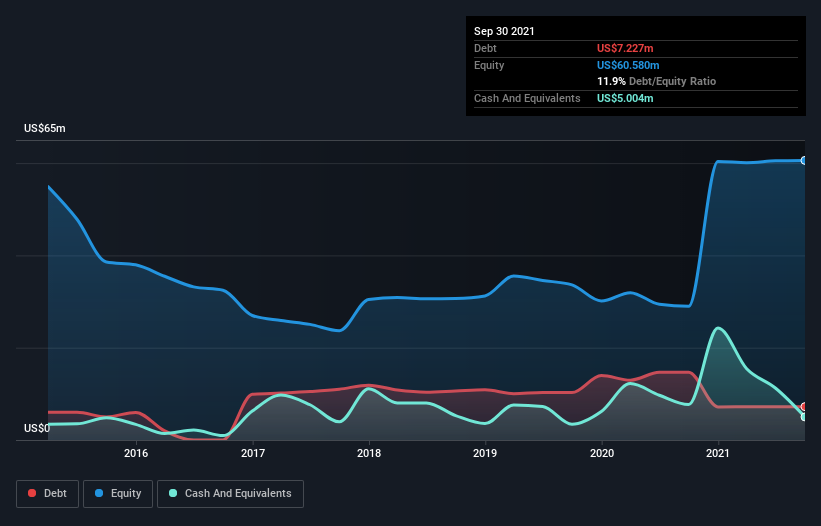
Task: Click the 11.9% Debt/Equity Ratio text
Action: pos(657,82)
